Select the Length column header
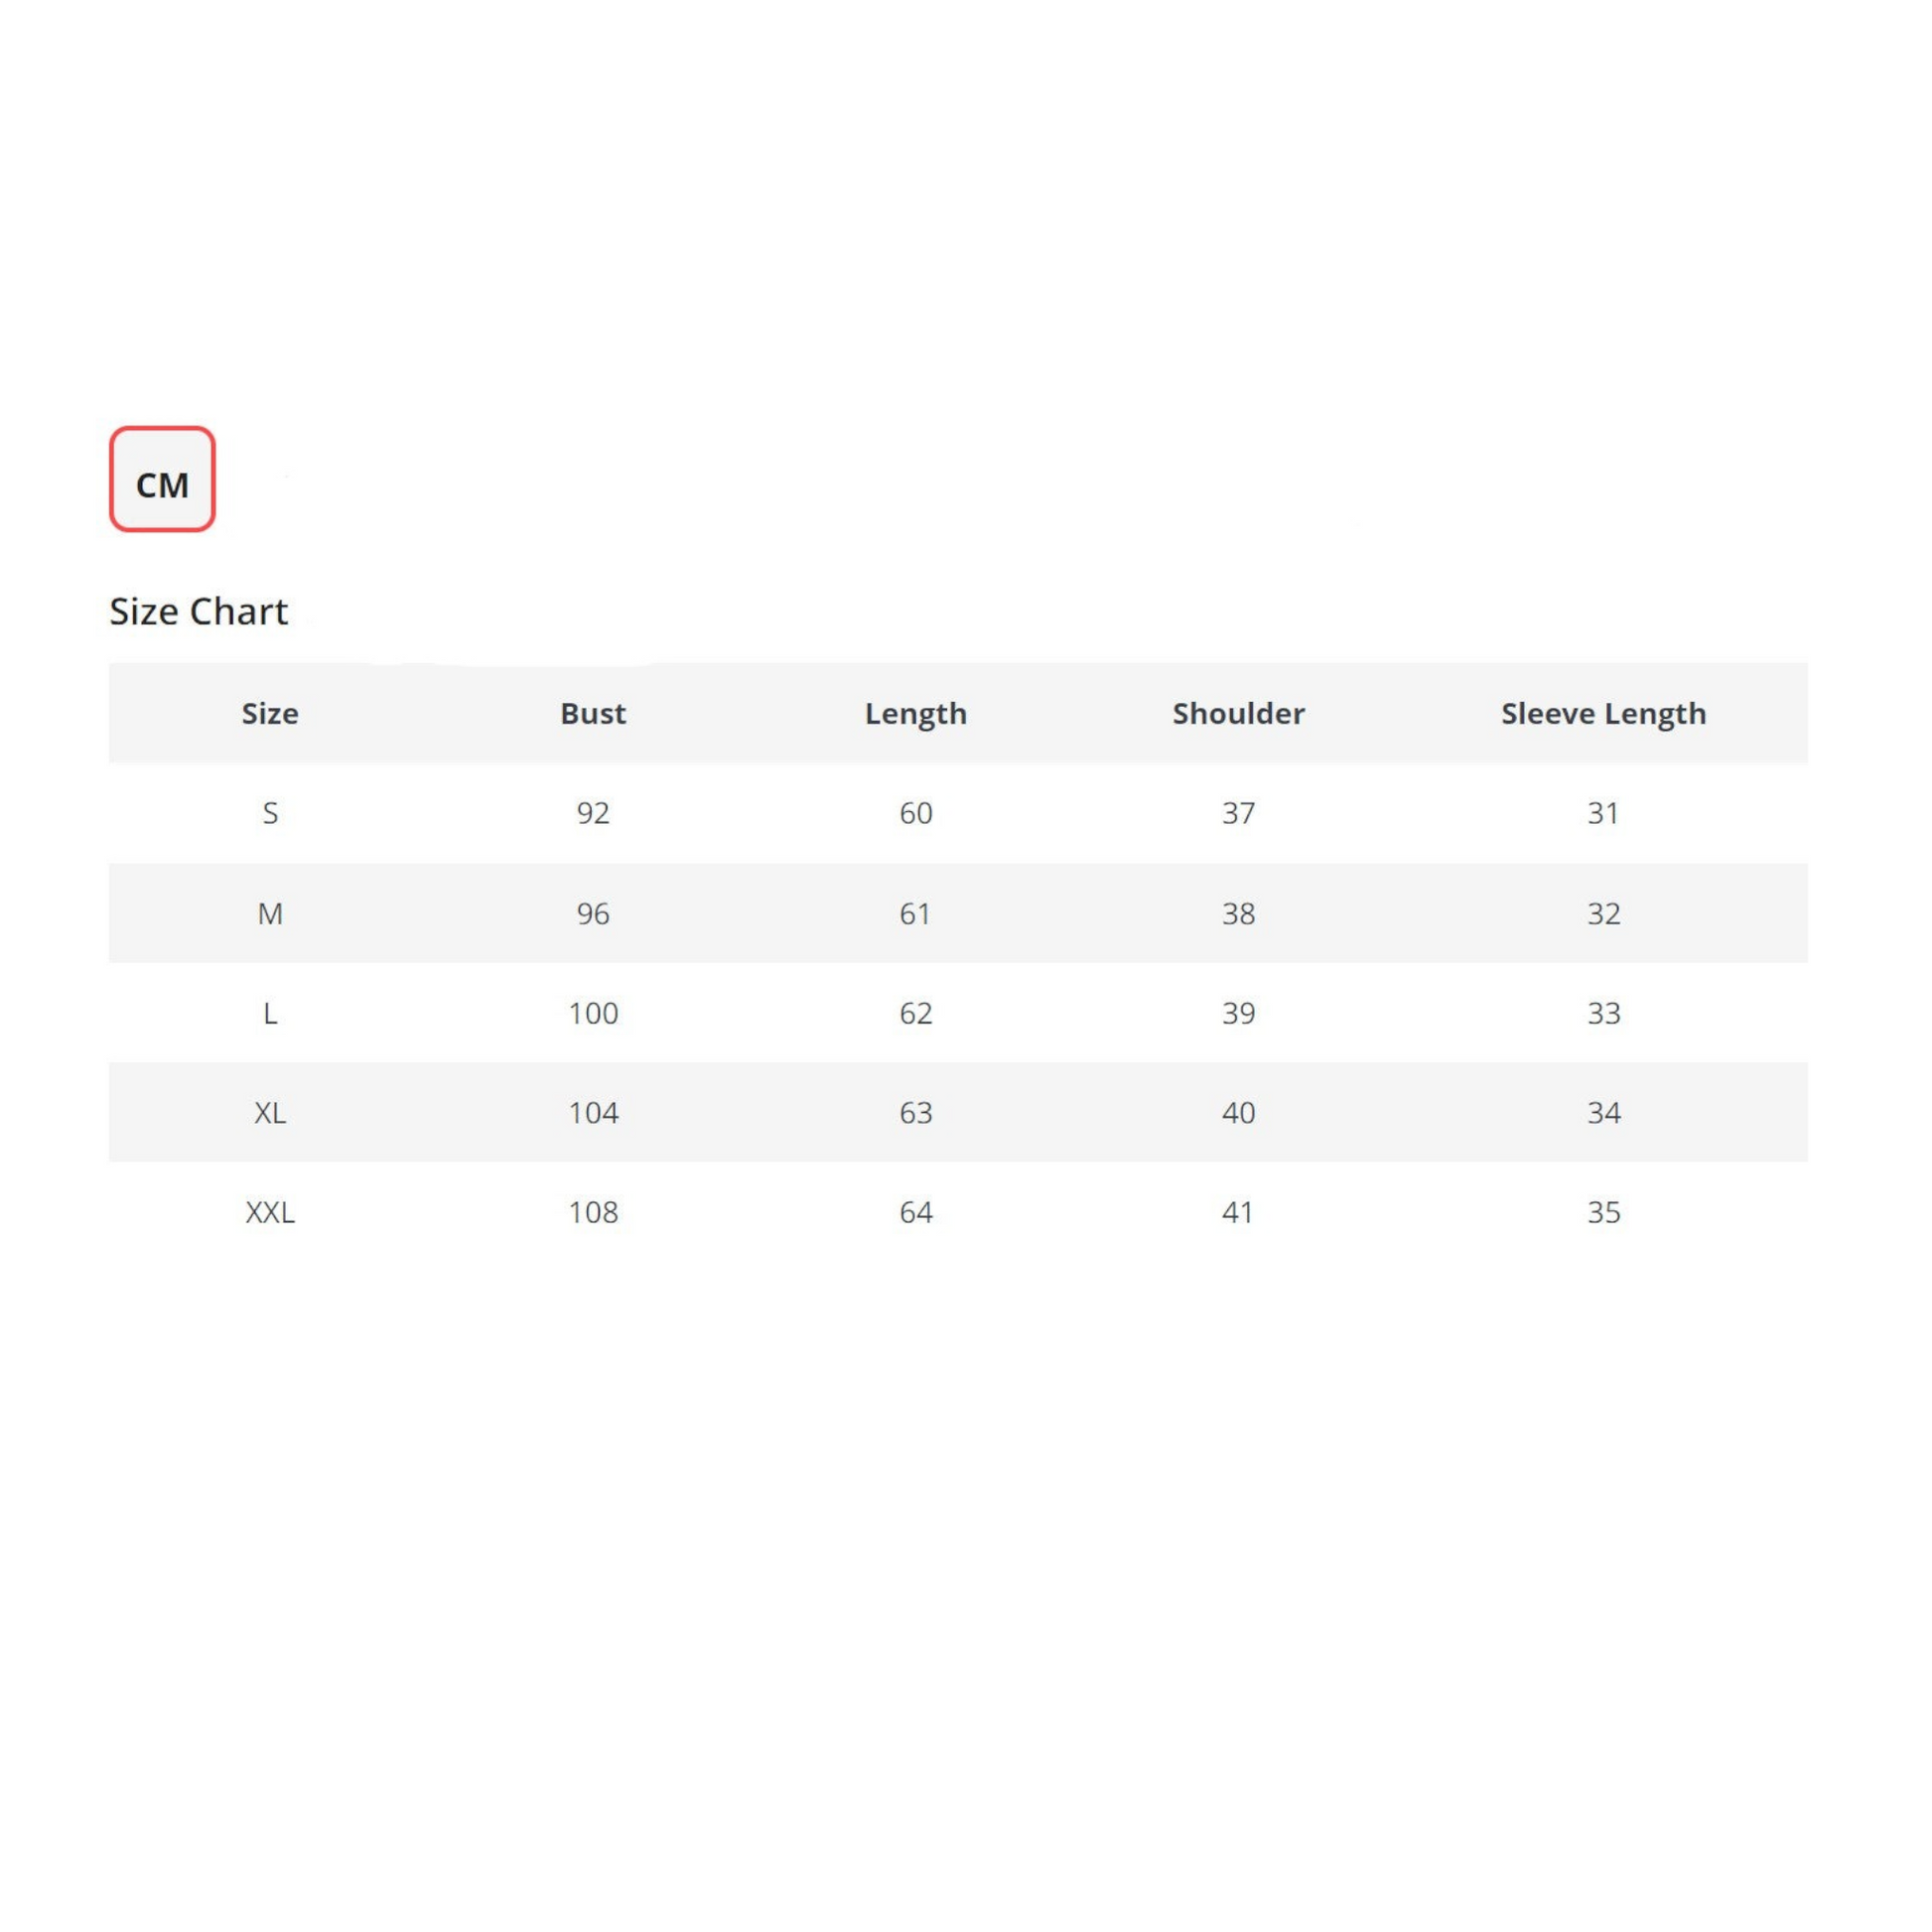Screen dimensions: 1932x1932 point(915,713)
